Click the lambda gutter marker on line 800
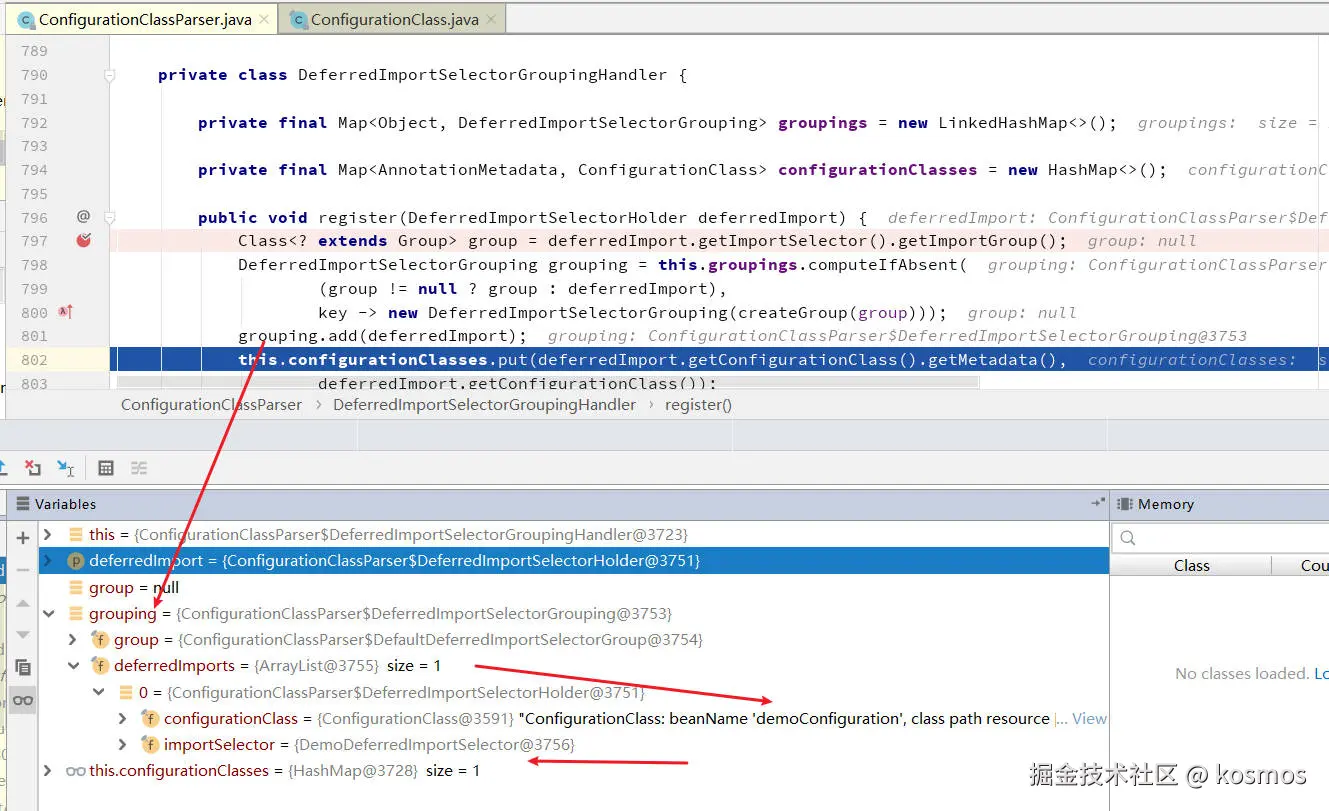The image size is (1329, 811). tap(65, 312)
